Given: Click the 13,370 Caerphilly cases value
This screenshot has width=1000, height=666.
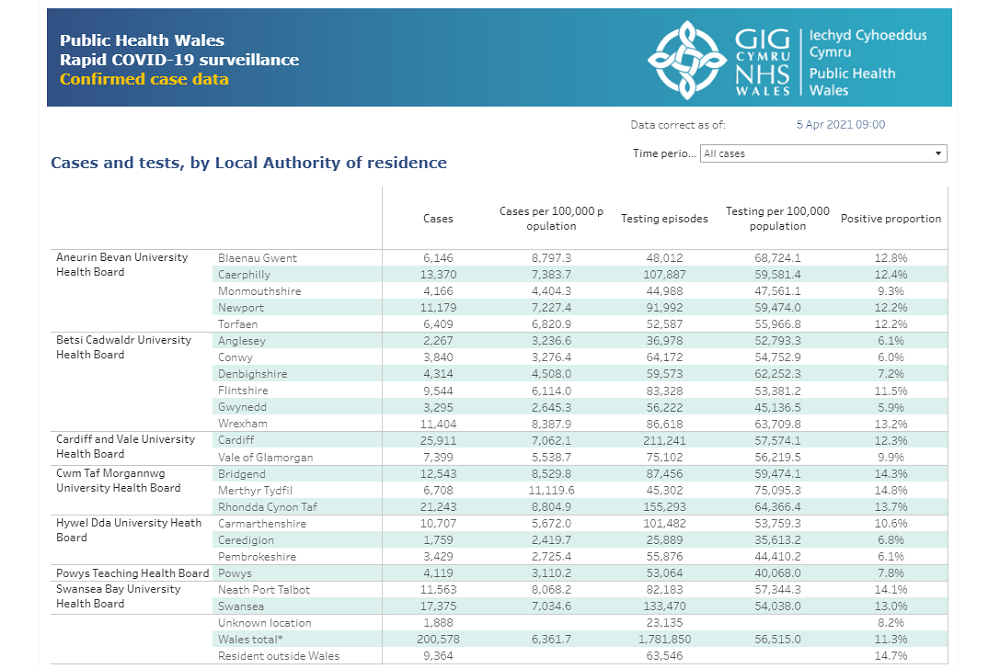Looking at the screenshot, I should [x=438, y=275].
